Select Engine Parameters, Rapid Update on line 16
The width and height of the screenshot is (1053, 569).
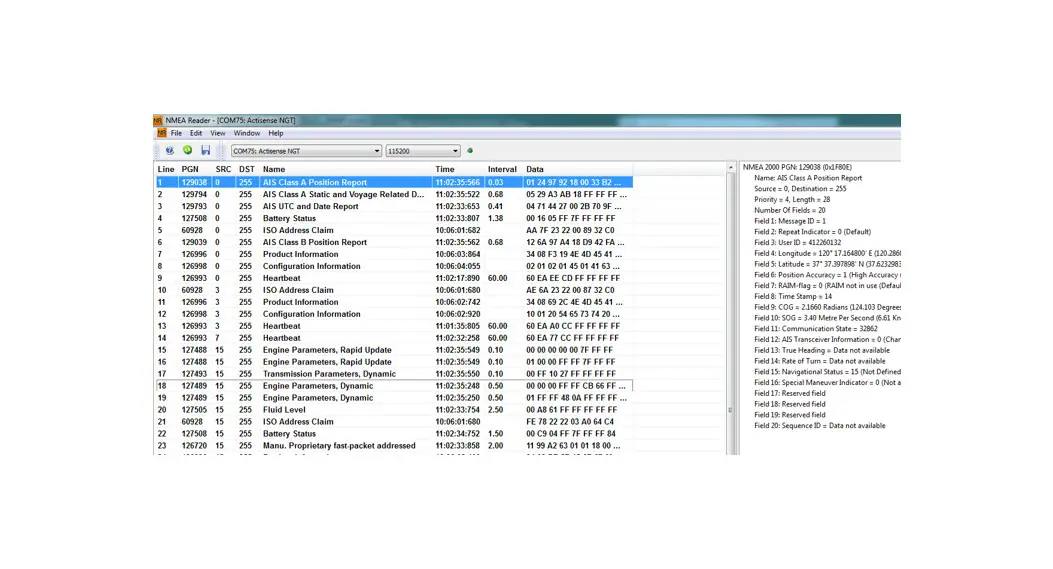point(394,362)
